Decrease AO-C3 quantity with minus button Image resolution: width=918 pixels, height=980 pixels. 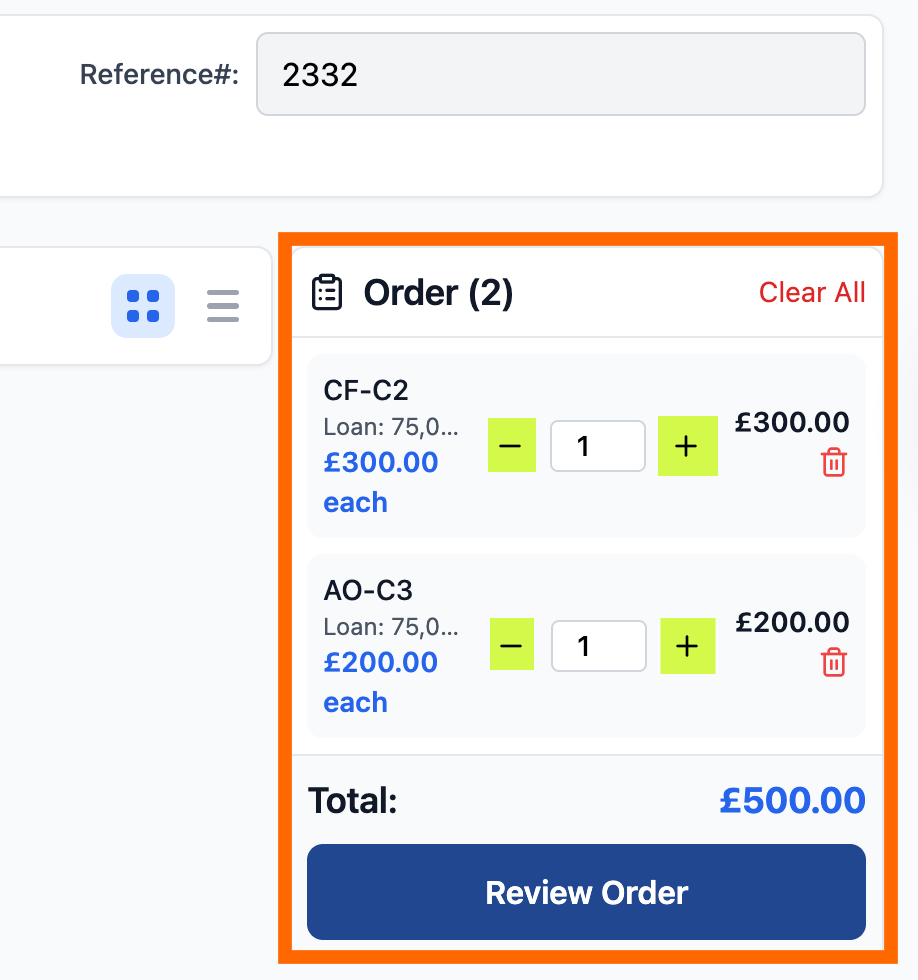511,645
